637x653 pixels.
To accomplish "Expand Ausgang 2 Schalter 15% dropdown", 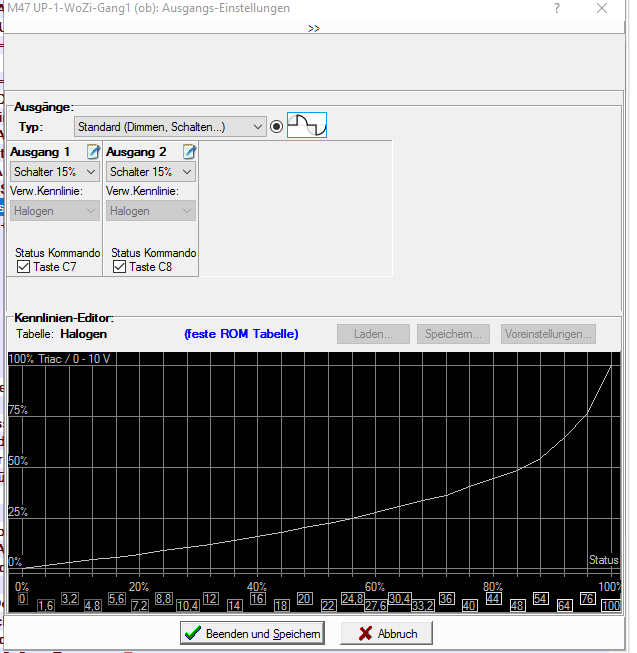I will 151,172.
